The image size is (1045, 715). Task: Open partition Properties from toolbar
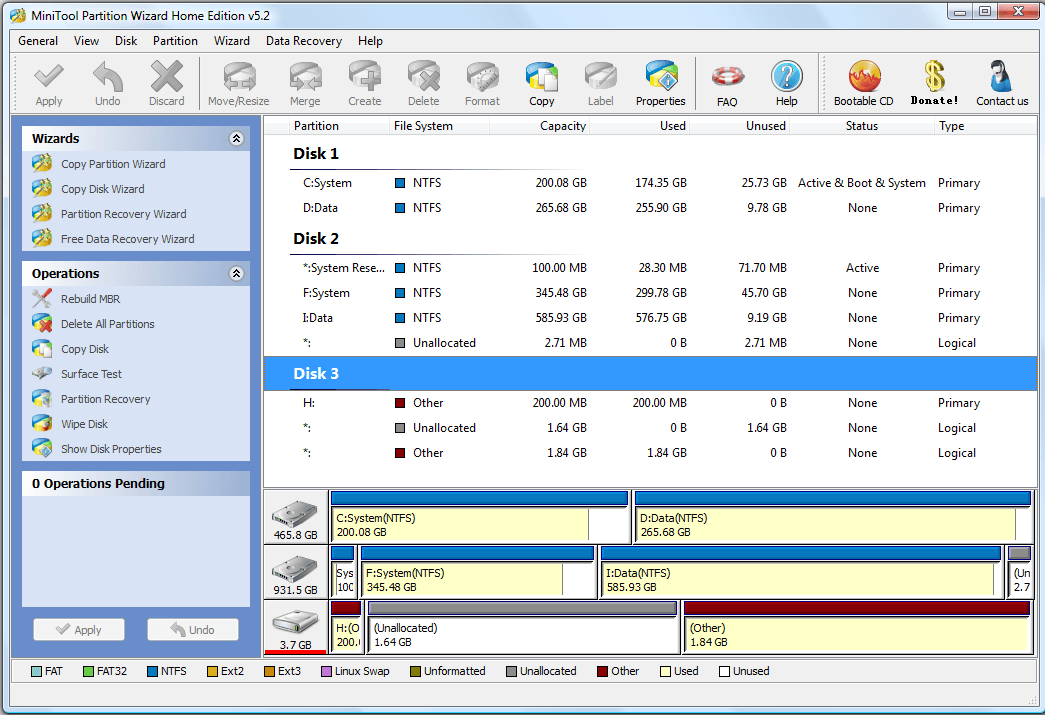(x=660, y=83)
